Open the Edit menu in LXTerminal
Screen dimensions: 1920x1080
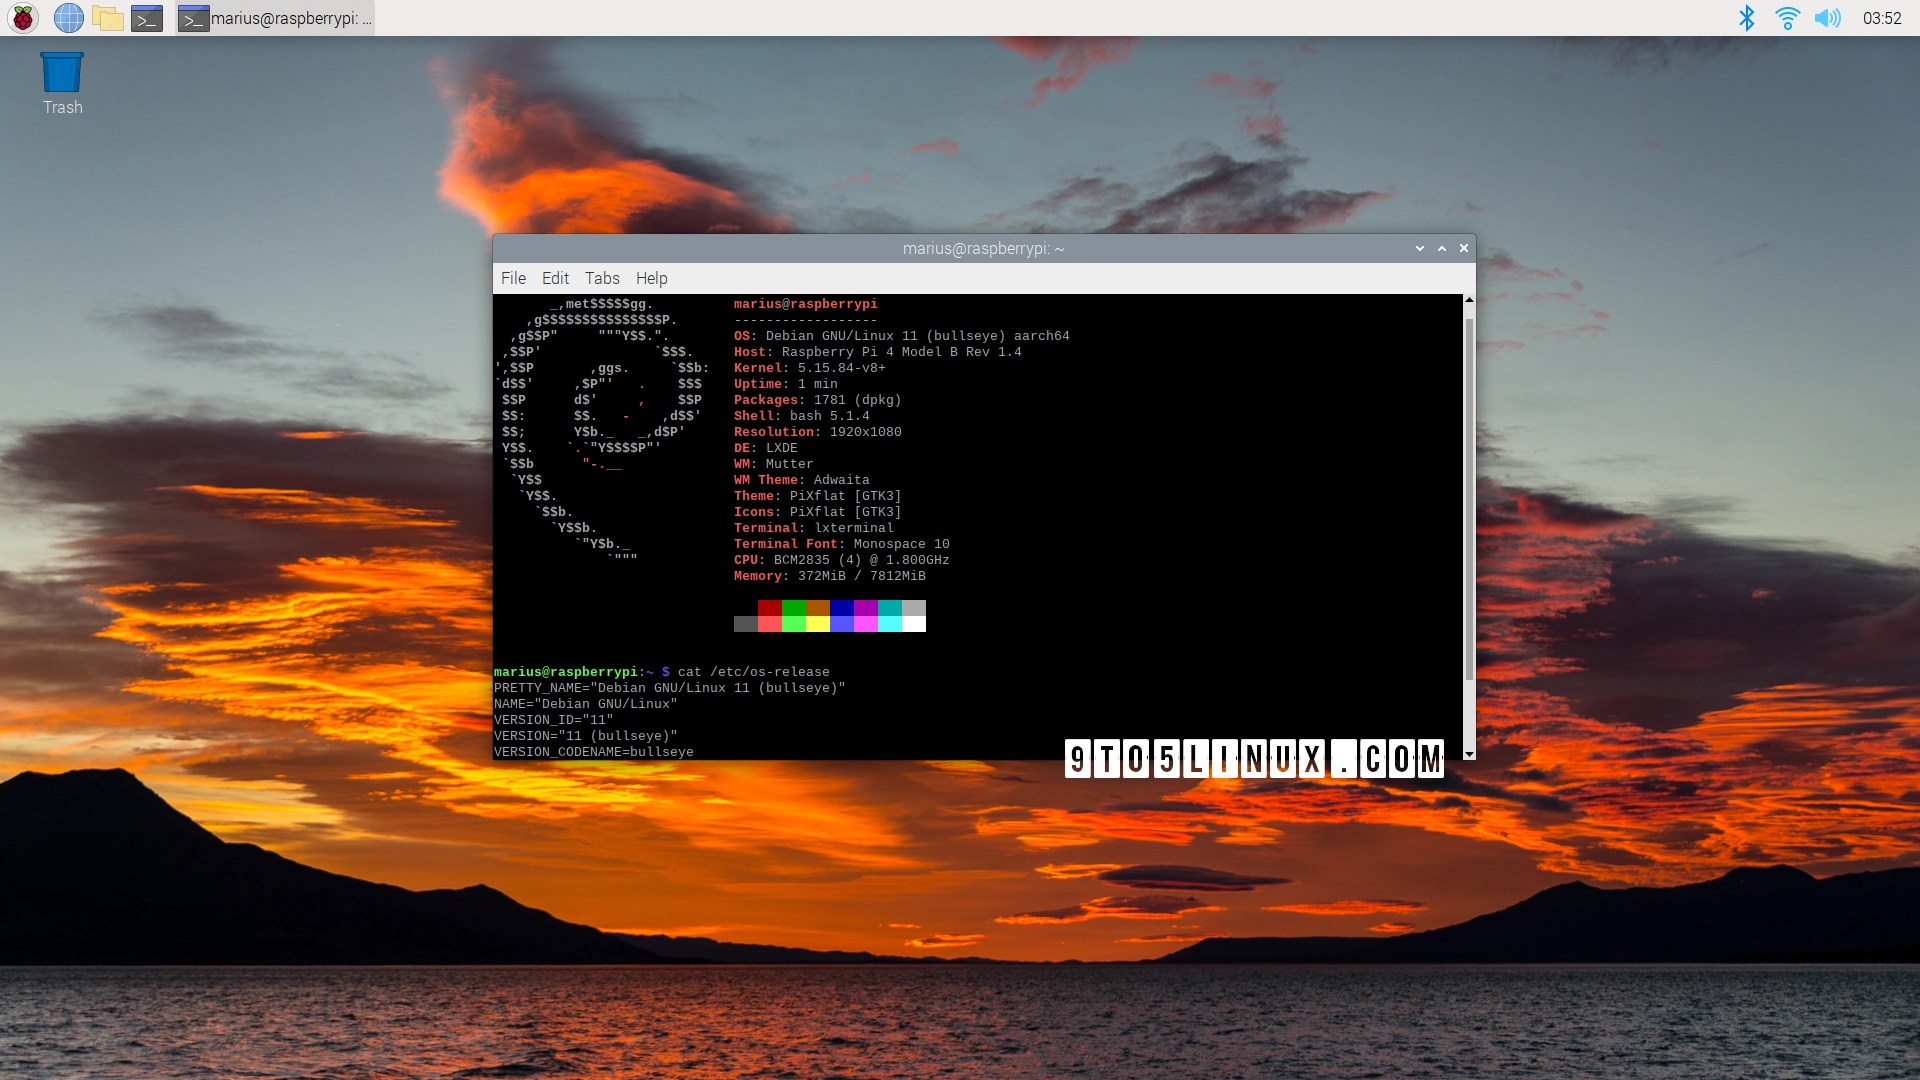point(555,278)
